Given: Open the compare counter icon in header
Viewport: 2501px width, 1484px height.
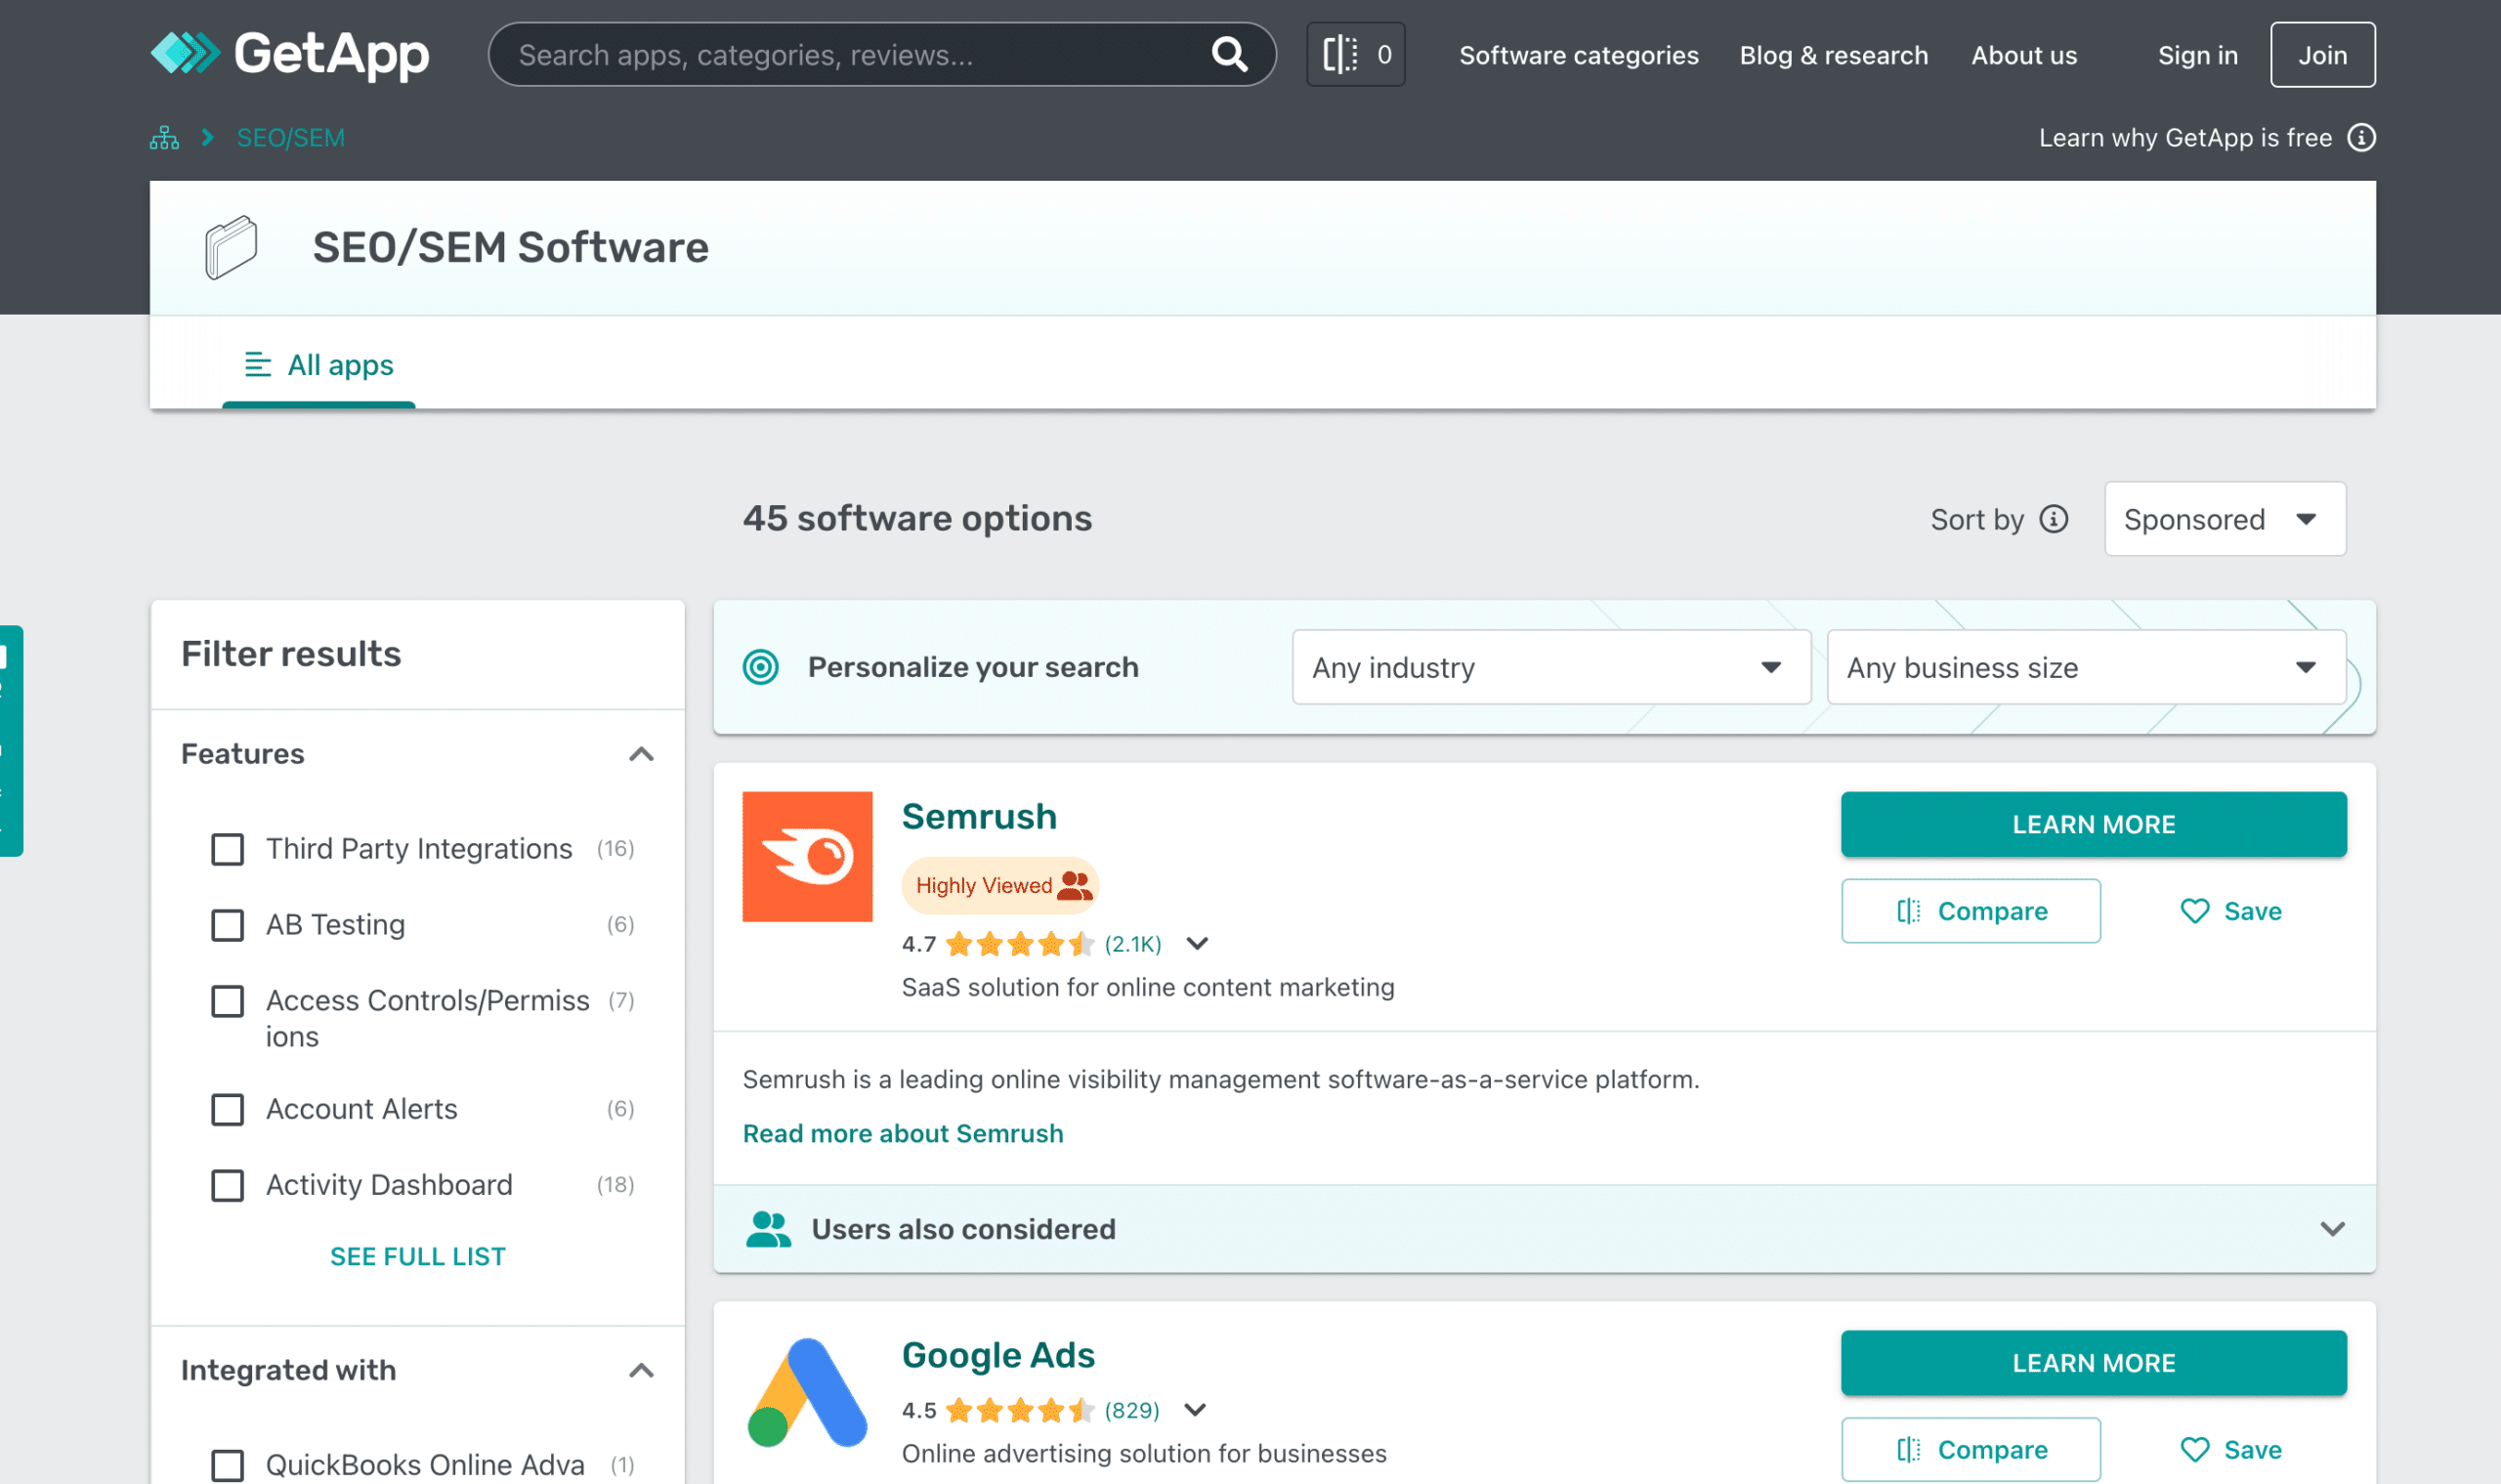Looking at the screenshot, I should [x=1355, y=54].
